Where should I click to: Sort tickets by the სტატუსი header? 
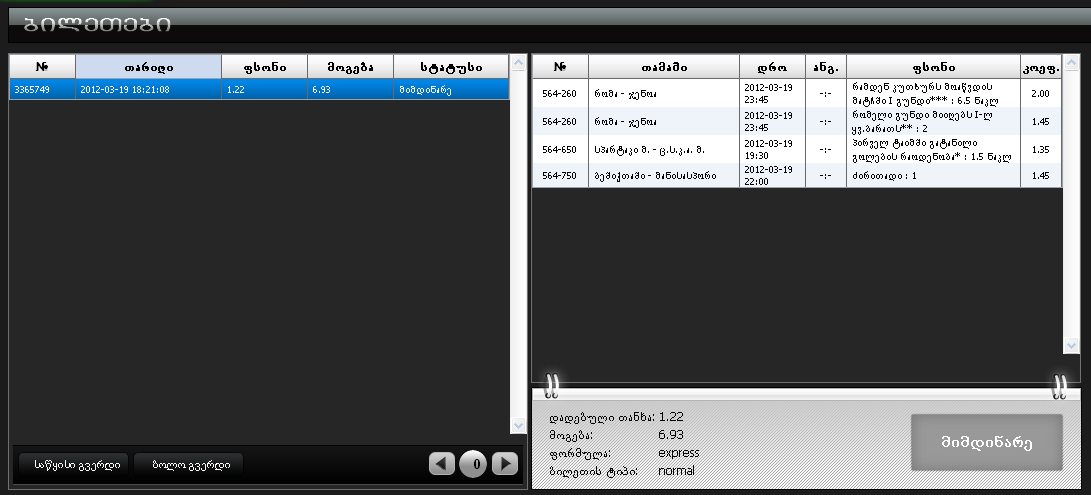click(451, 67)
